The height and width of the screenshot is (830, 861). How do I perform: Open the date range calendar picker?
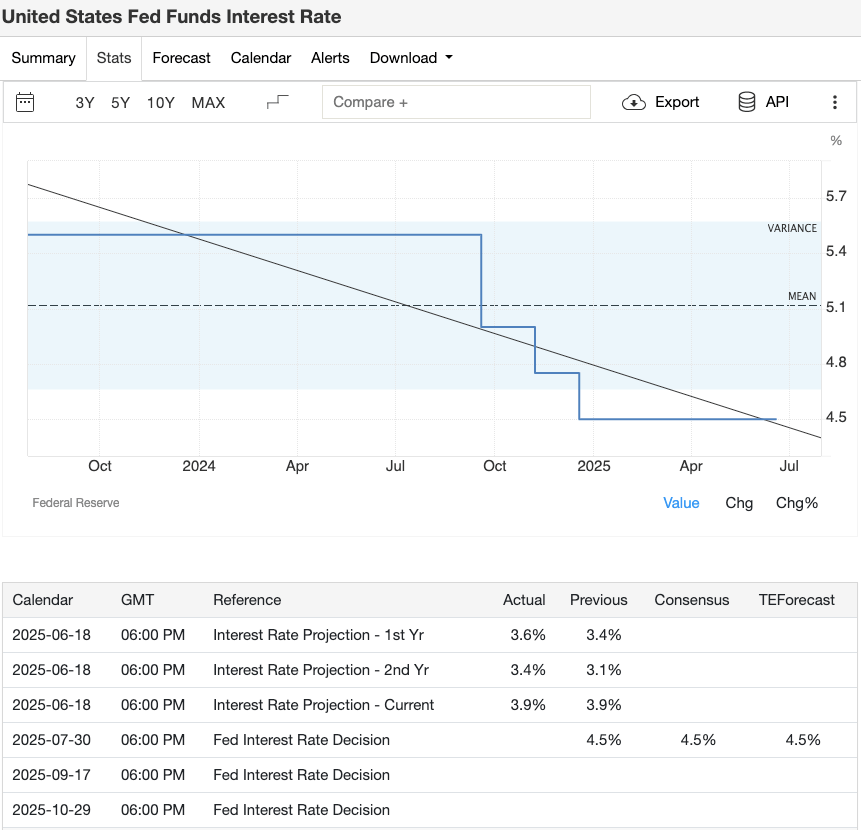(x=25, y=102)
